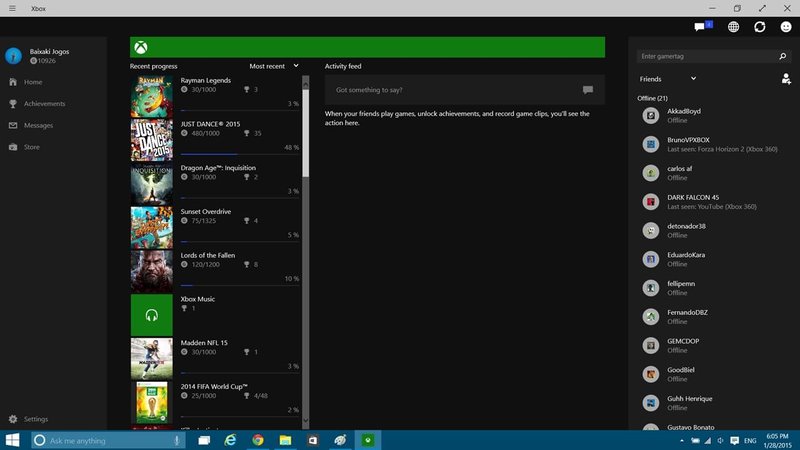
Task: Click the Xbox logo on green banner
Action: [141, 47]
